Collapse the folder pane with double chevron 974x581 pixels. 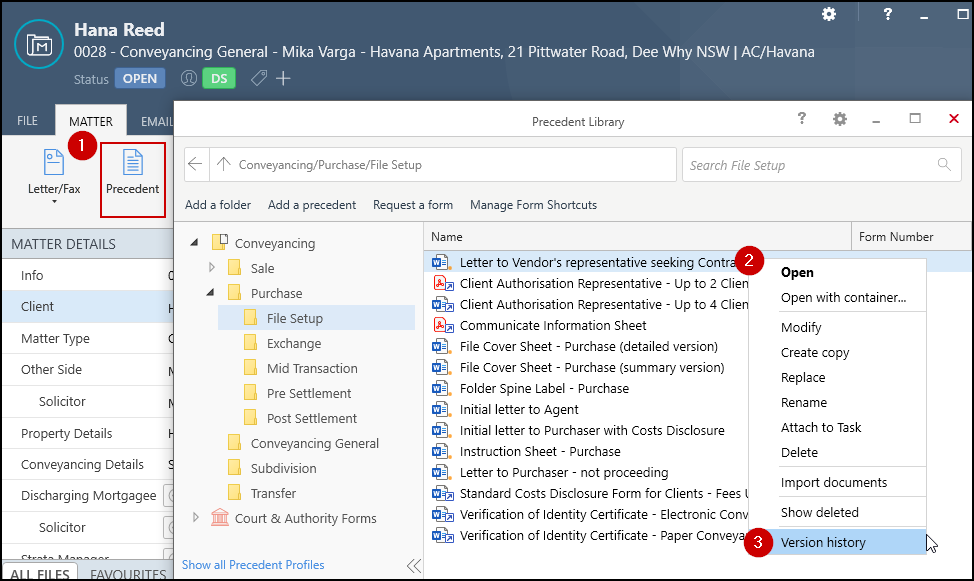point(413,566)
